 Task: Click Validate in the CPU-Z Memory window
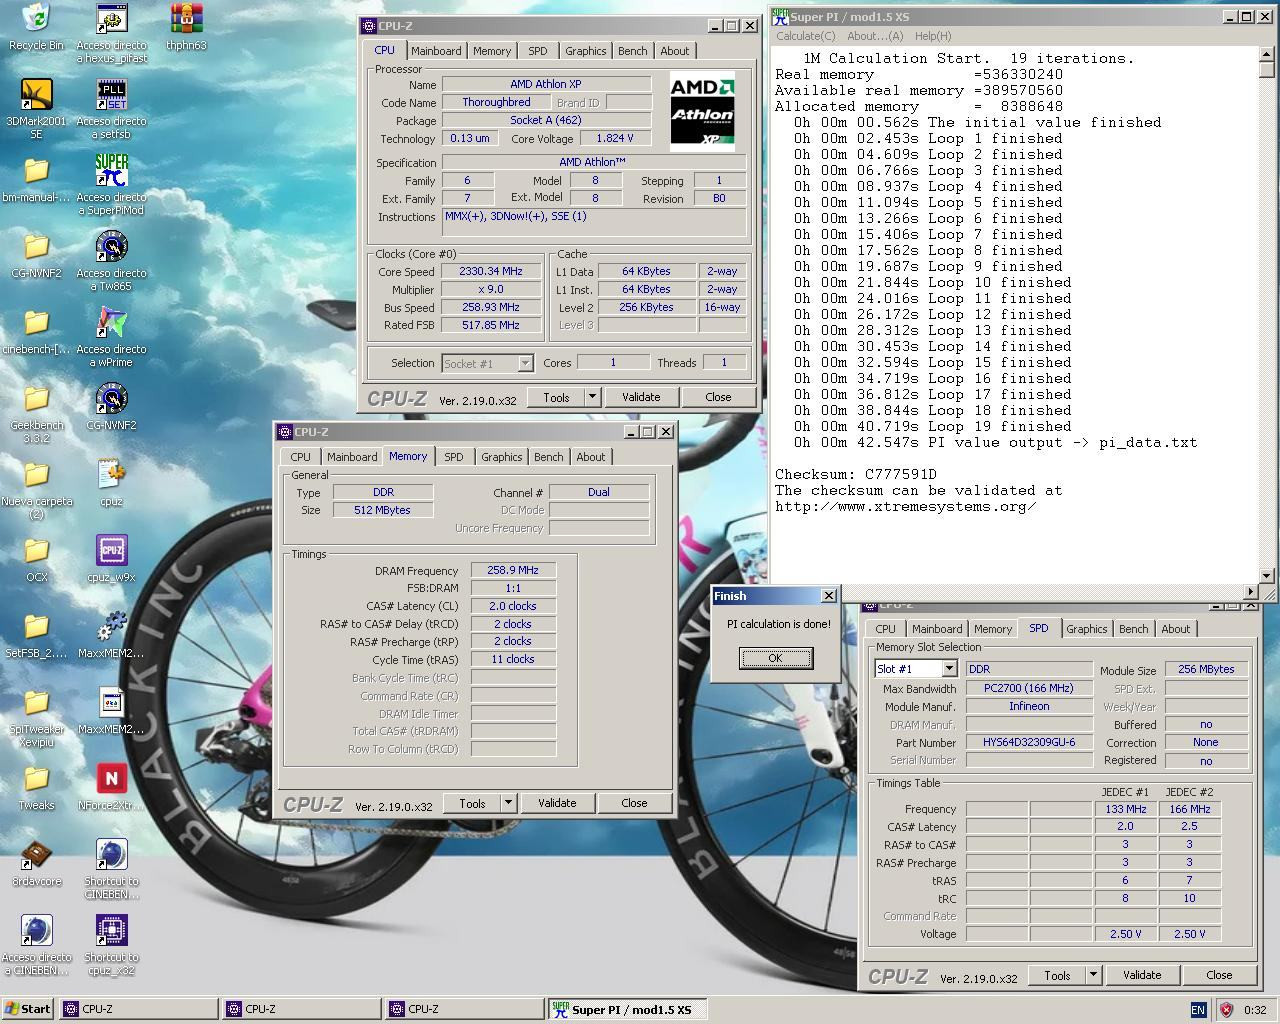[x=557, y=803]
